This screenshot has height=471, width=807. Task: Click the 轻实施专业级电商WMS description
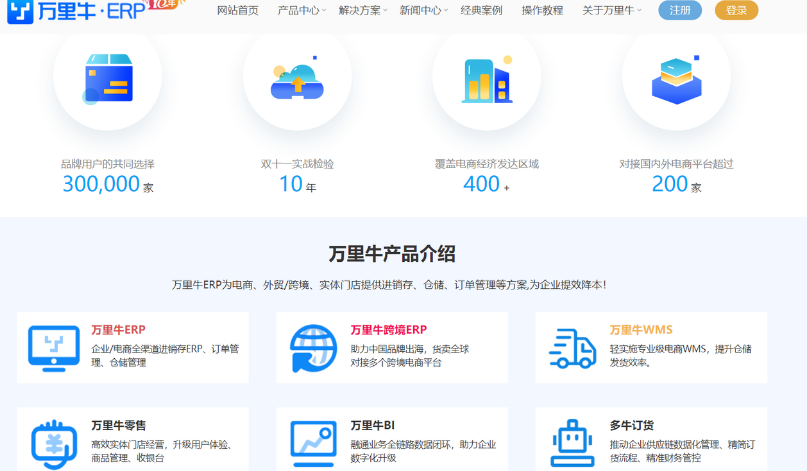pos(680,355)
